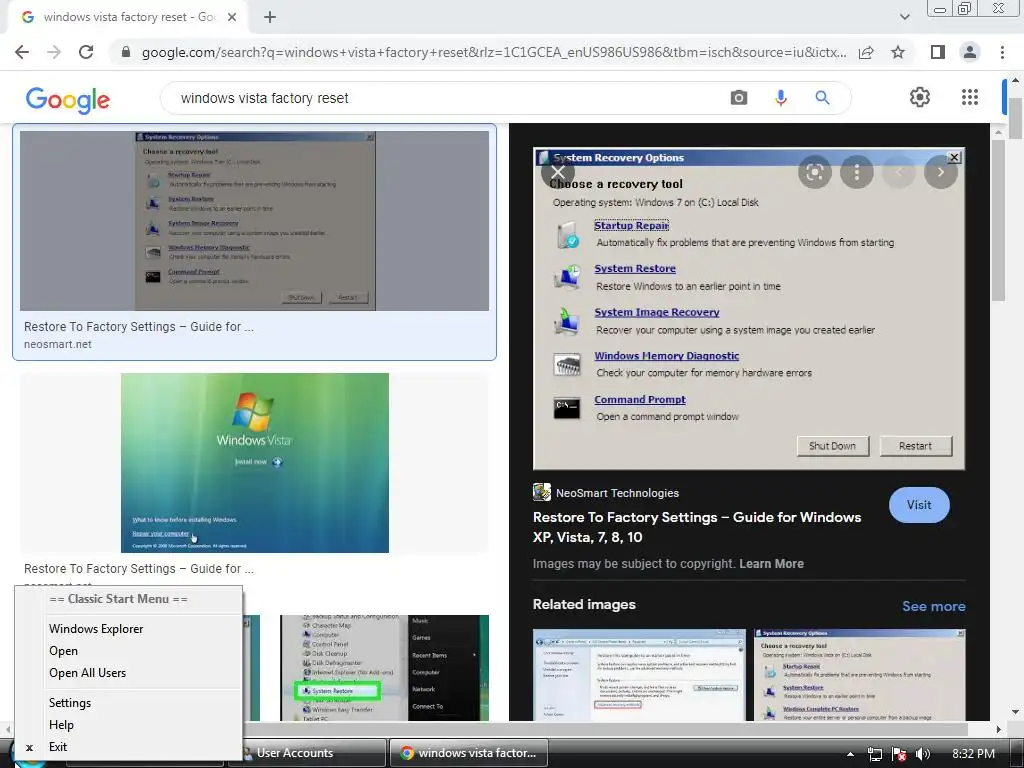Go to previous image with left chevron
1024x768 pixels.
[899, 172]
